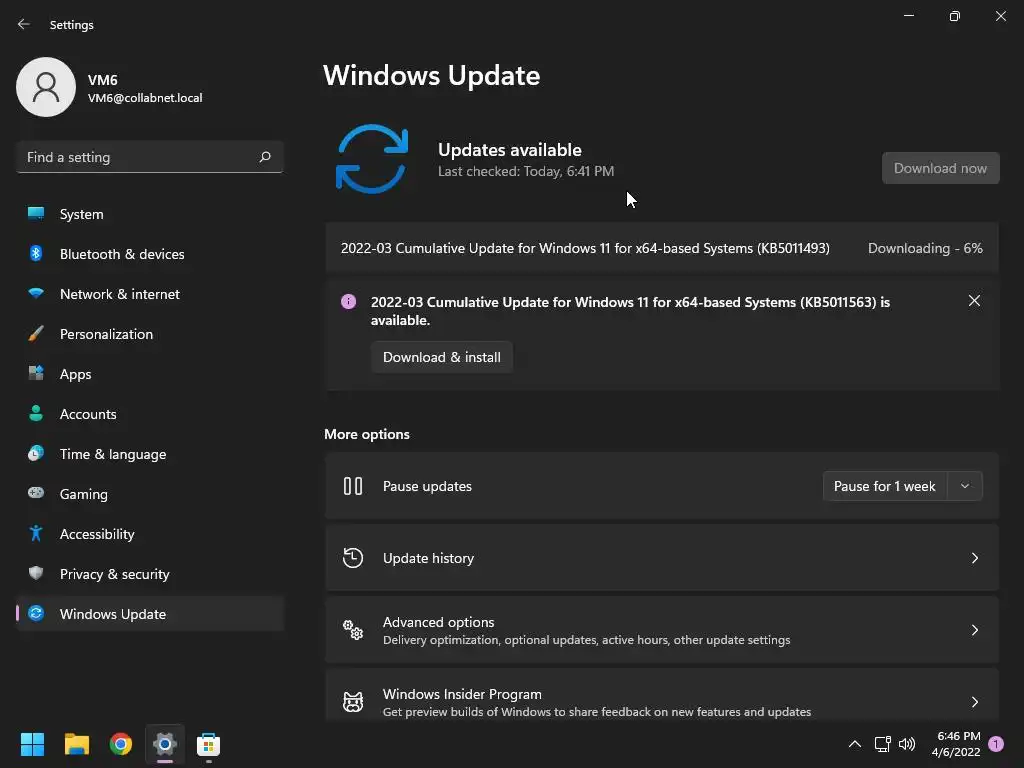Click the back arrow in Settings header

[x=24, y=24]
